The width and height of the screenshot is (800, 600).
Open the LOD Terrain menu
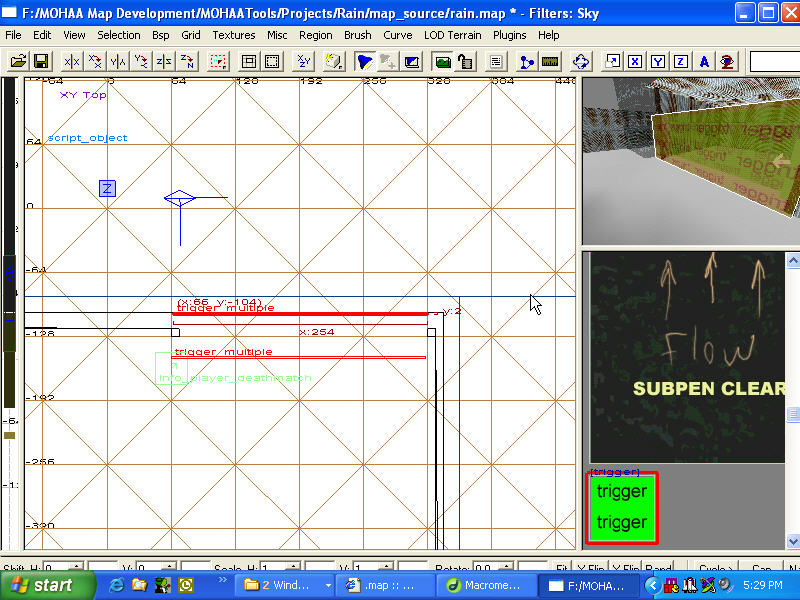[x=452, y=35]
